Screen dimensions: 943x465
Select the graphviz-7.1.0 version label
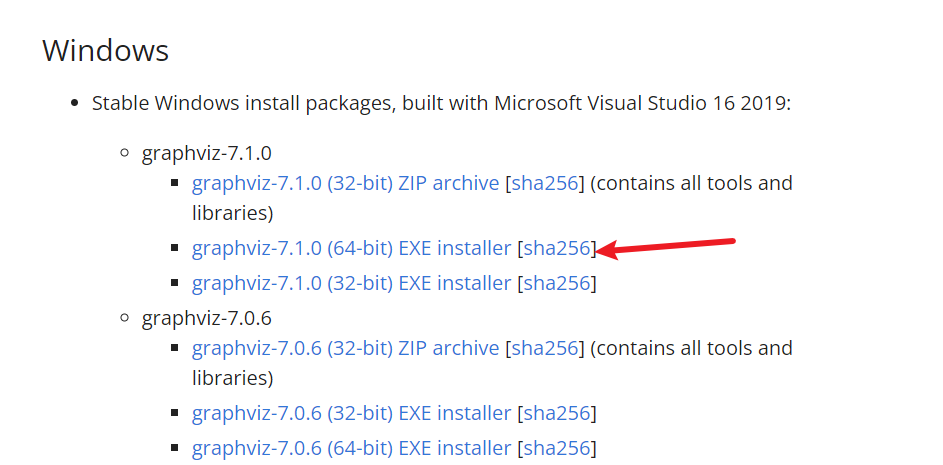206,153
